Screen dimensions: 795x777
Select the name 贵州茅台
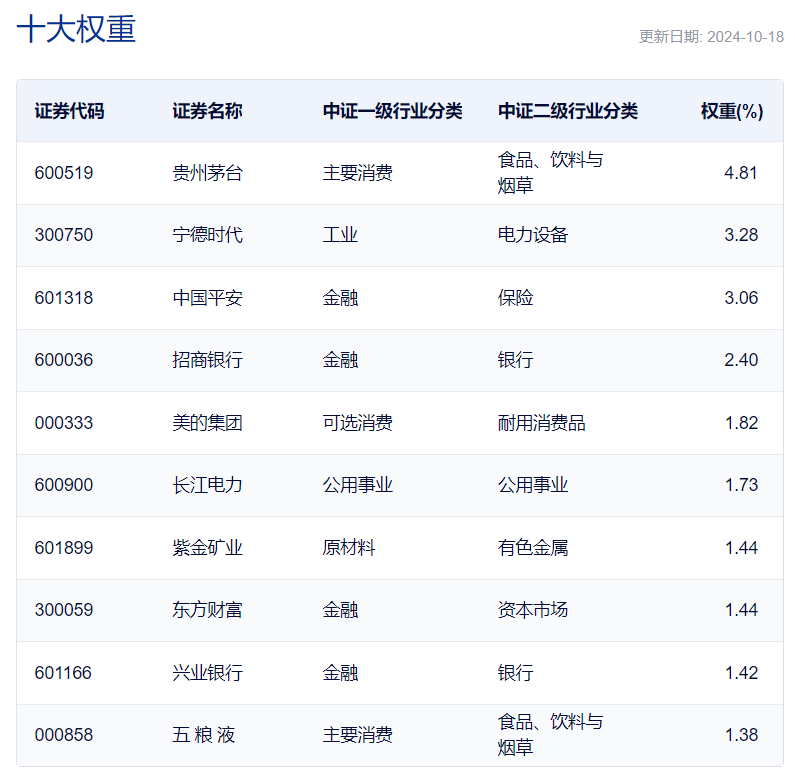(207, 173)
